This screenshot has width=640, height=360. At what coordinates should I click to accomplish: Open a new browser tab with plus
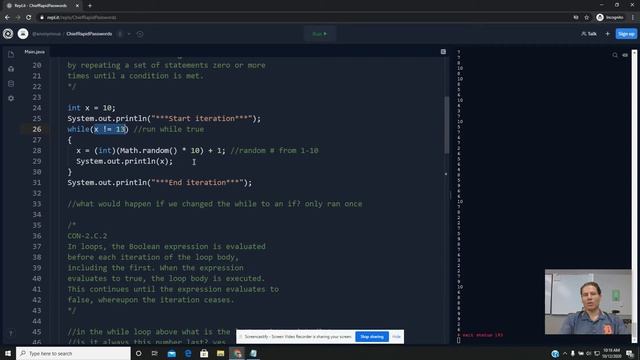coord(90,6)
